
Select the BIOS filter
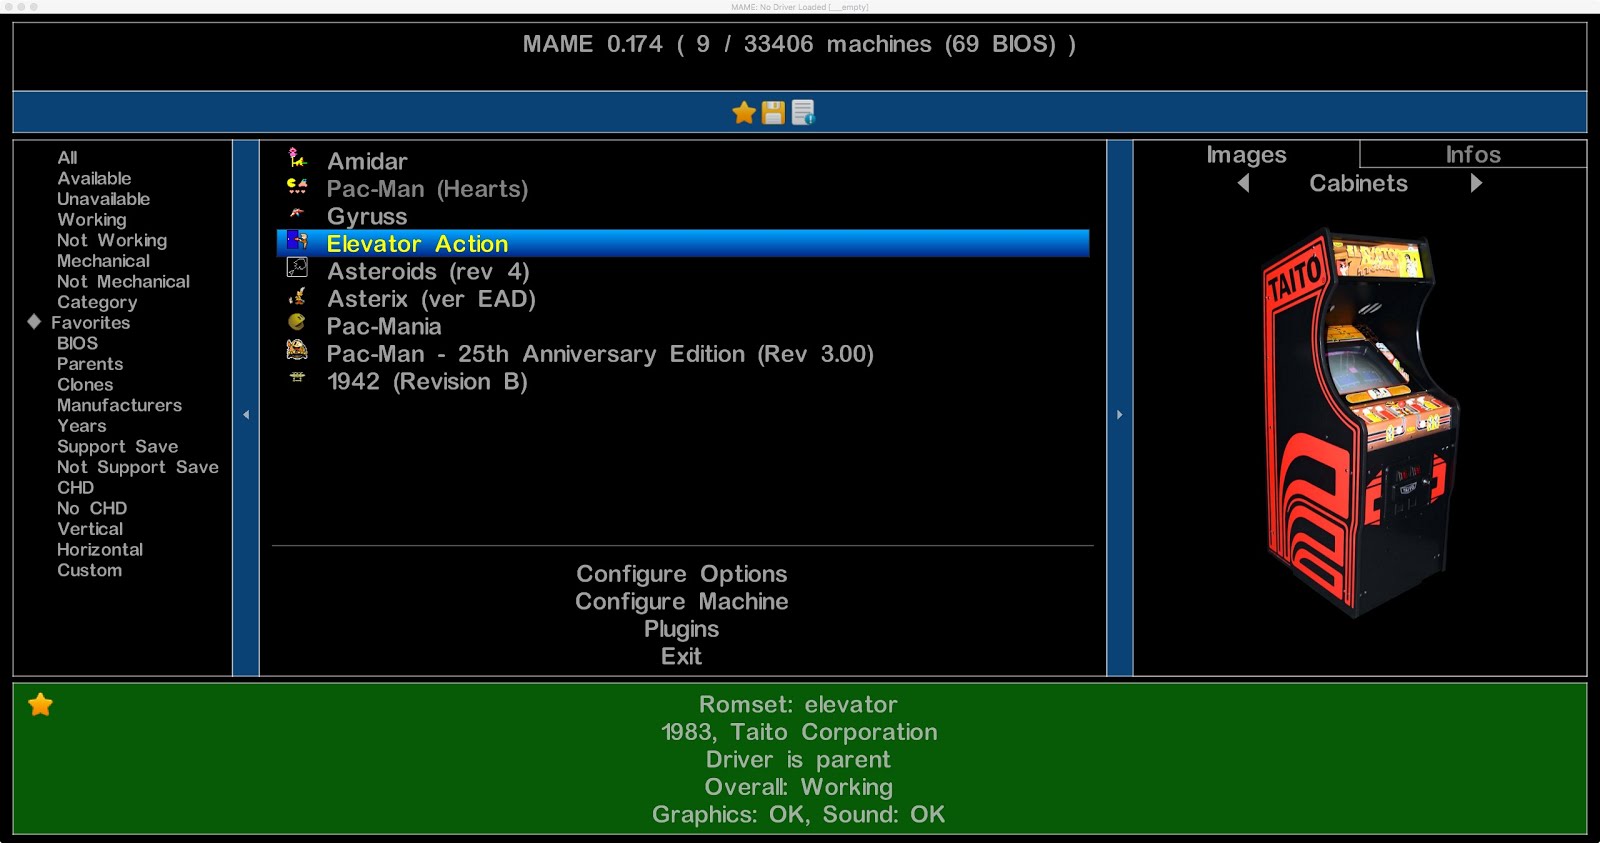coord(77,343)
